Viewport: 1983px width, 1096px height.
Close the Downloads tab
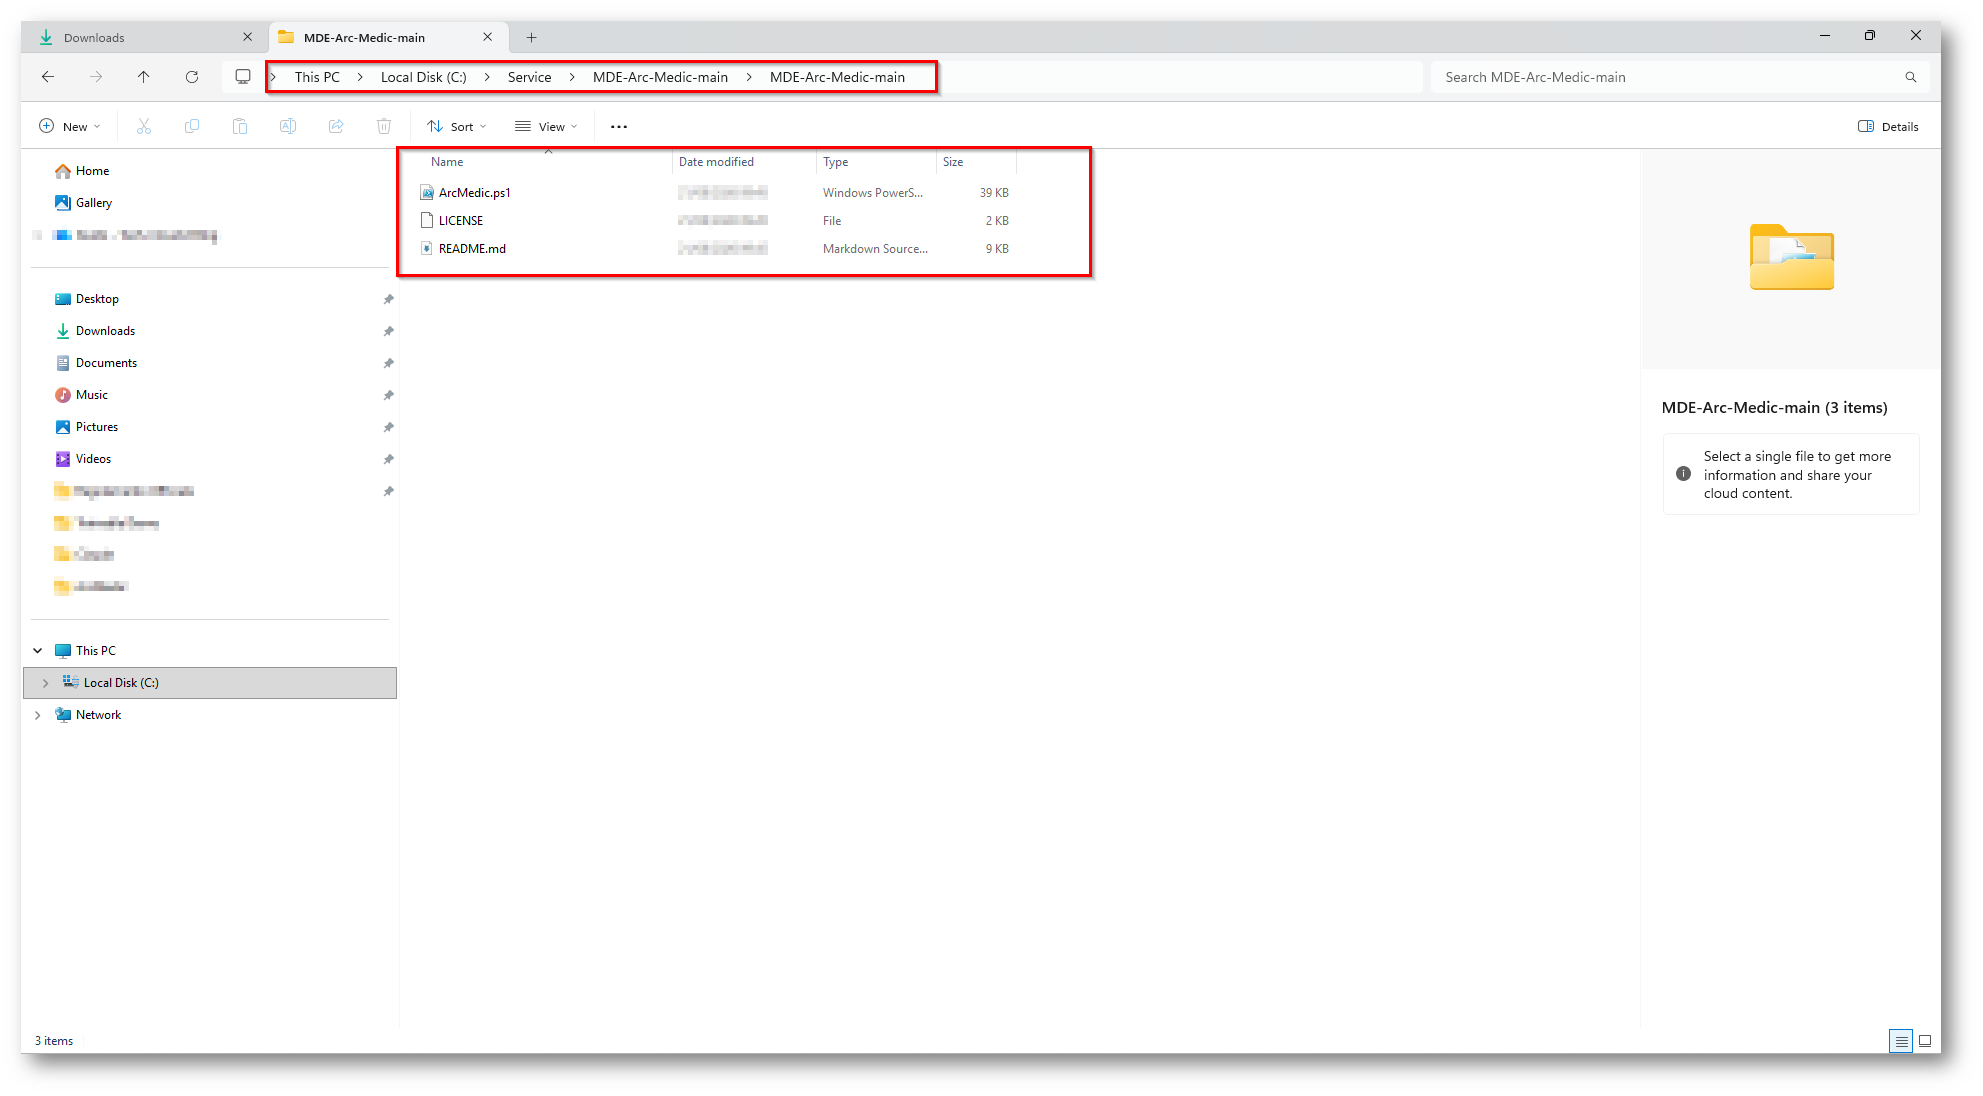click(x=248, y=37)
